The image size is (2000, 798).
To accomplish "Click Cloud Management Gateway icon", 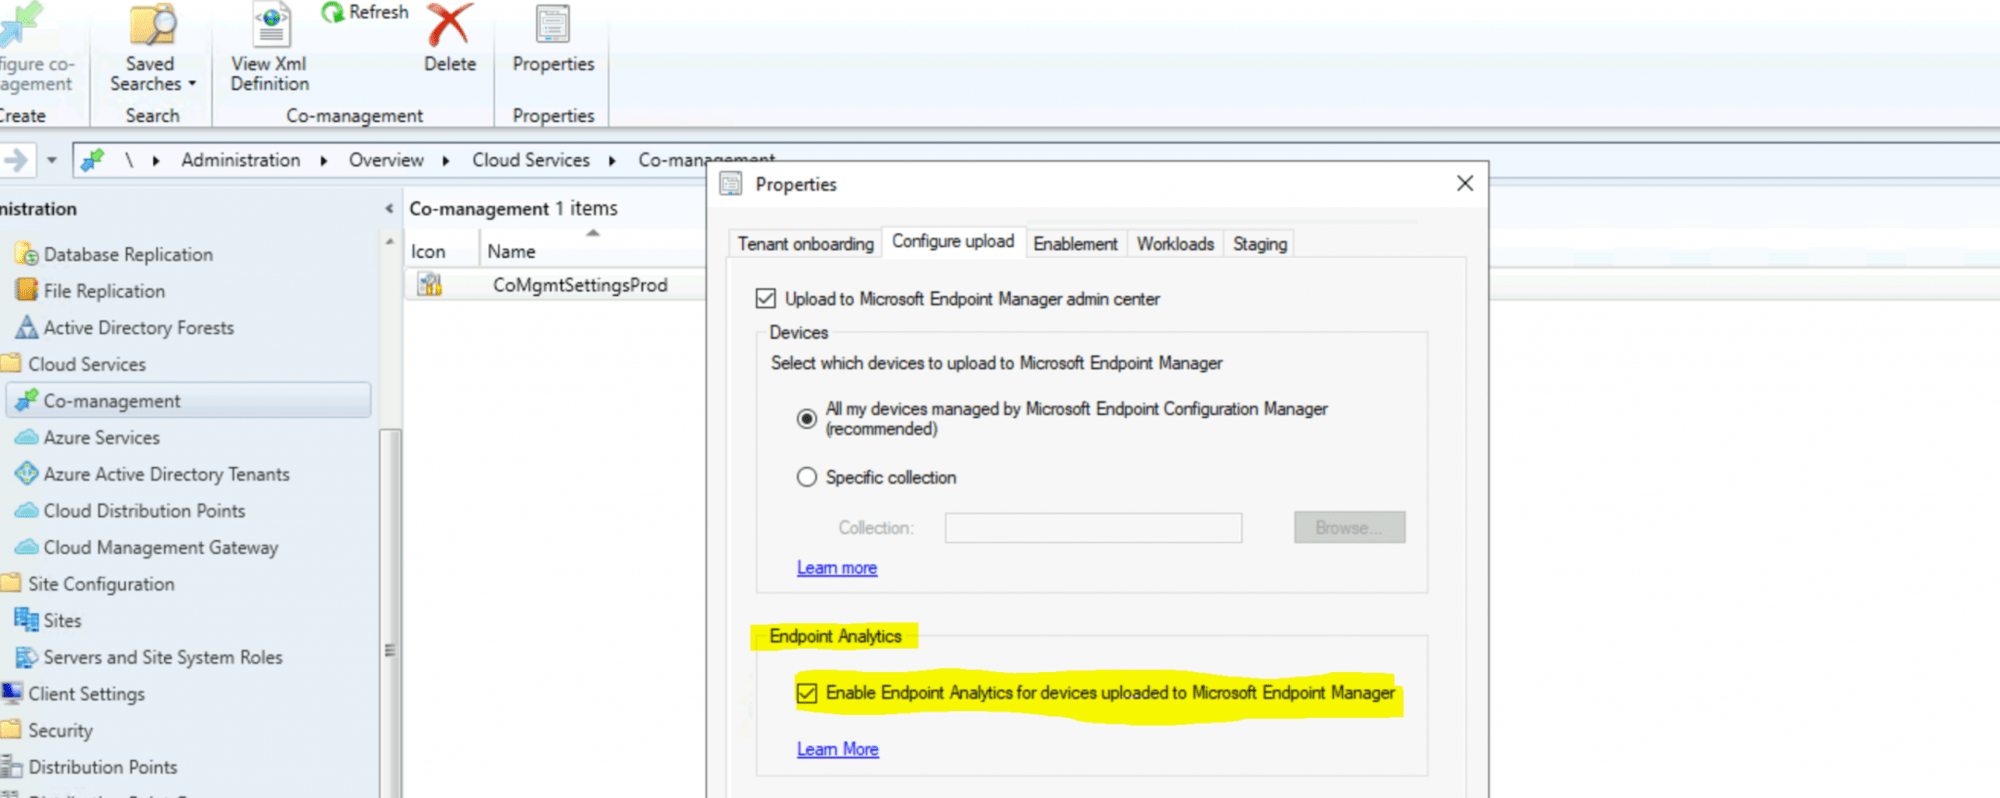I will click(27, 547).
